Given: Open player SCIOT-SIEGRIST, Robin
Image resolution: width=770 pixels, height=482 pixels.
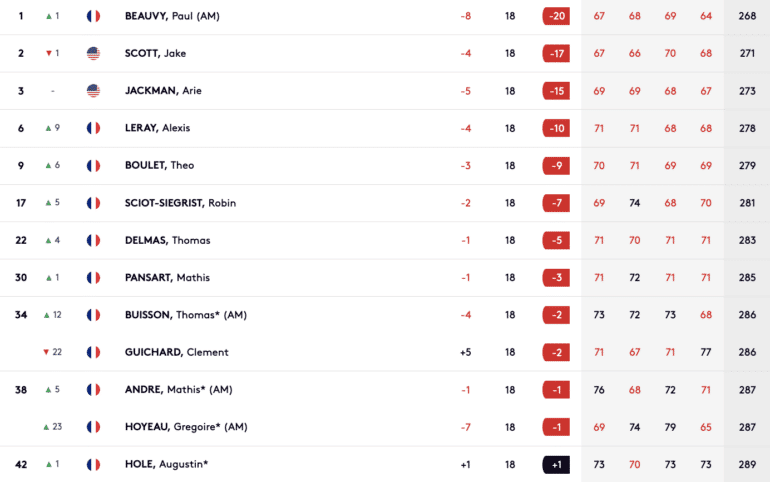Looking at the screenshot, I should (180, 203).
